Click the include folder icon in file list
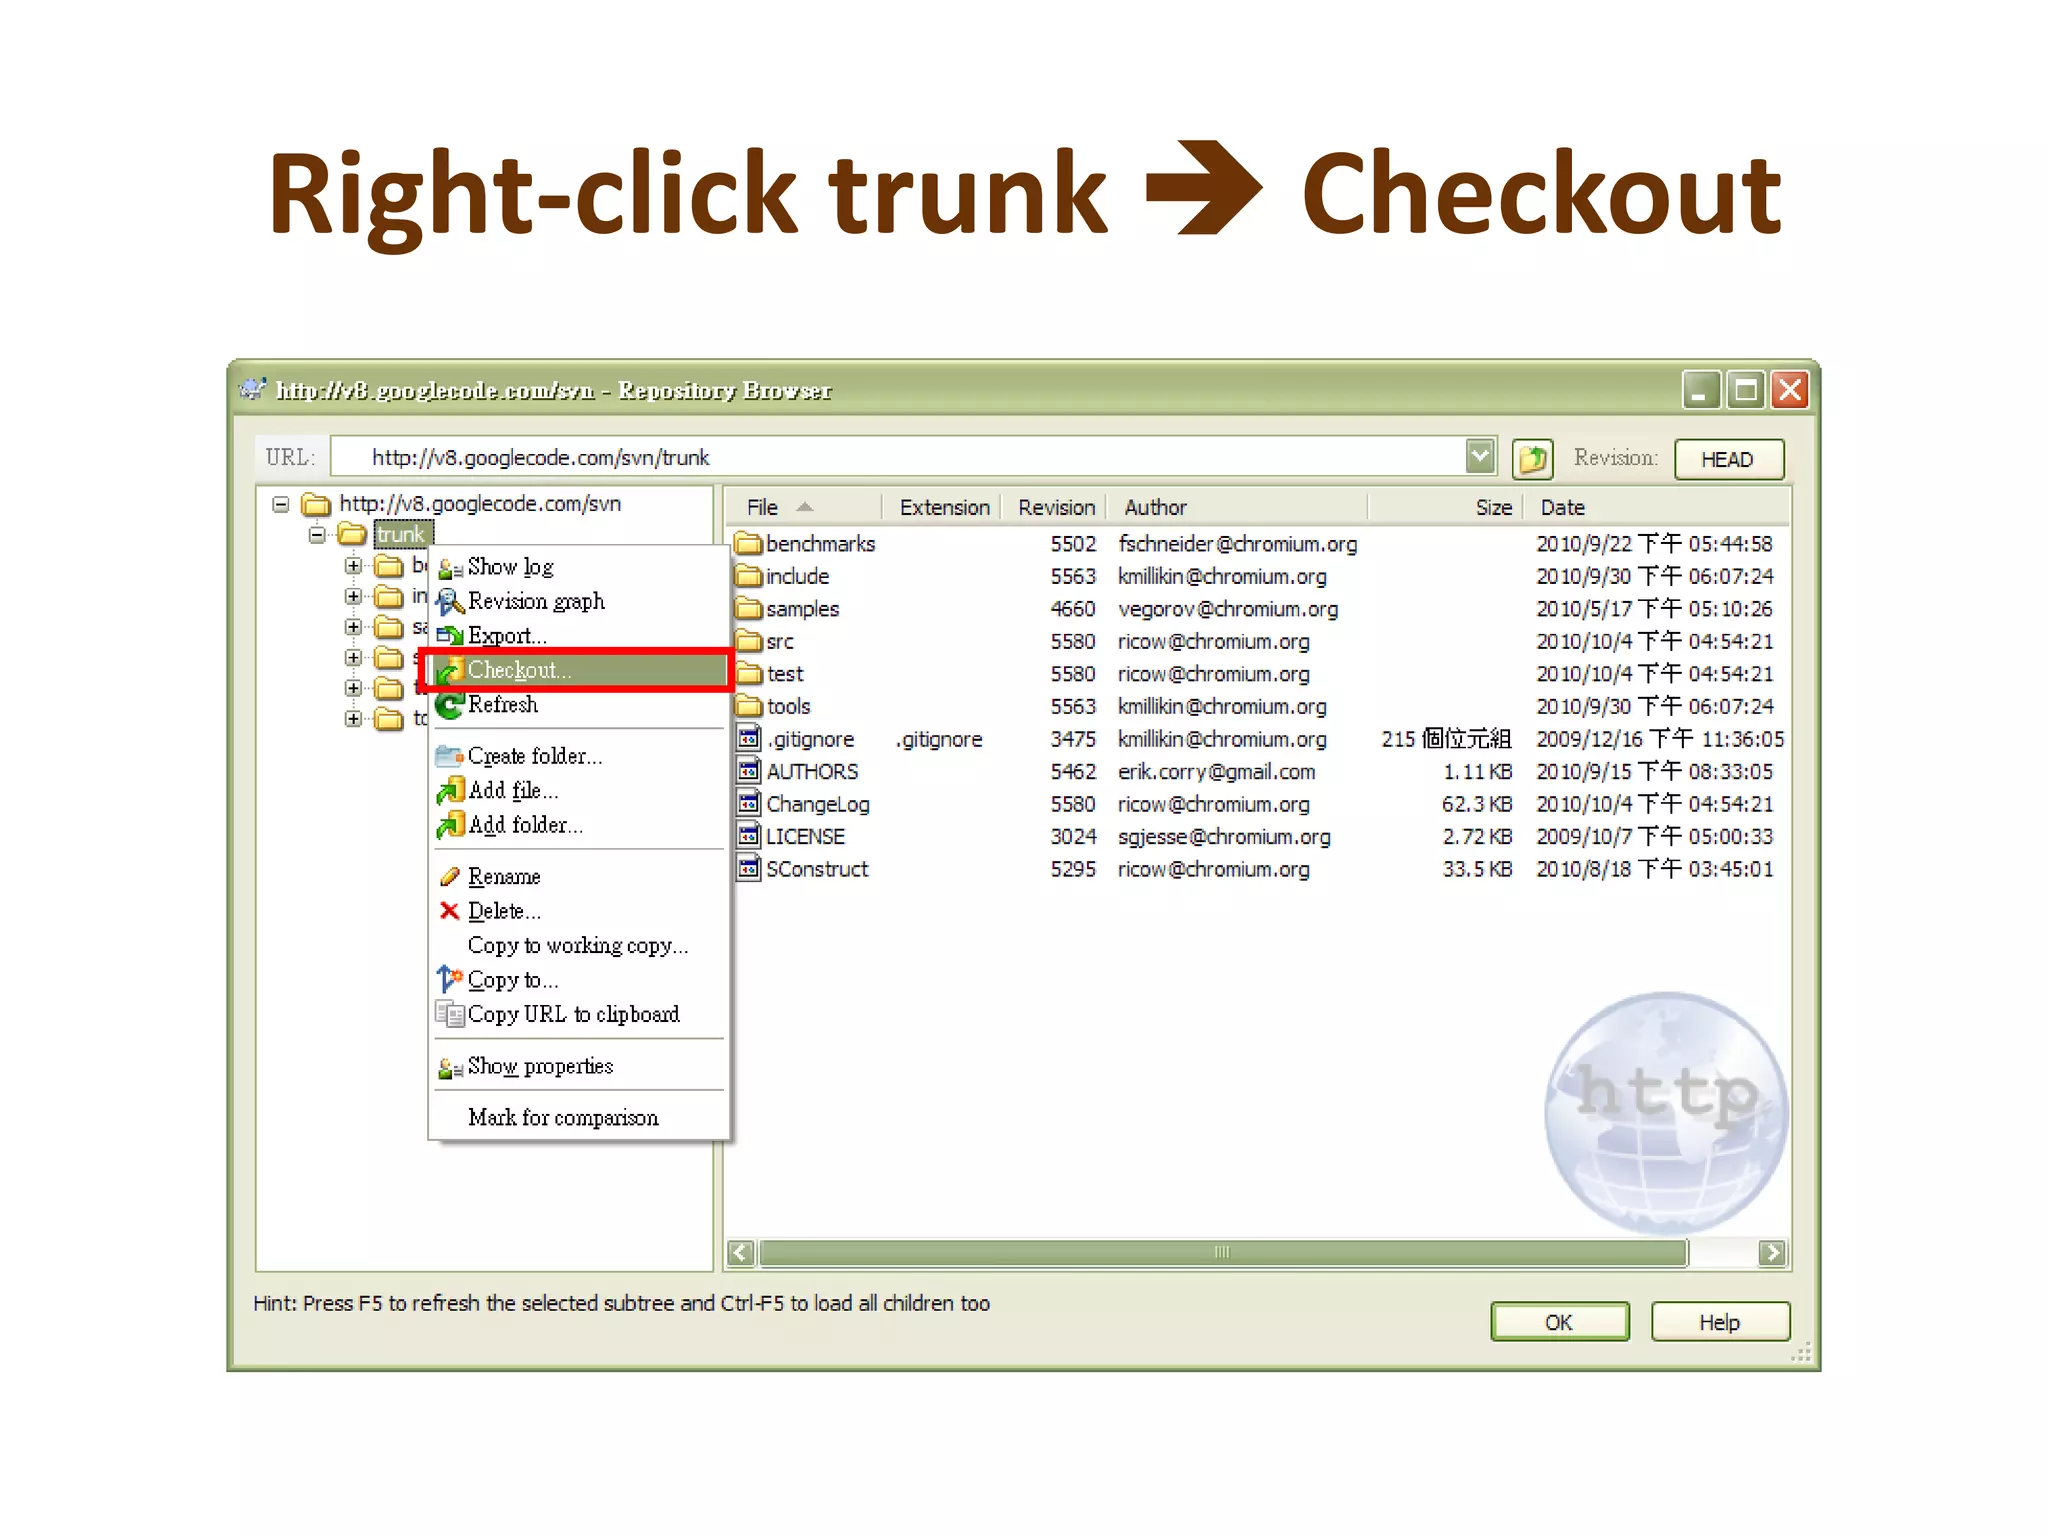The height and width of the screenshot is (1536, 2048). pos(748,576)
